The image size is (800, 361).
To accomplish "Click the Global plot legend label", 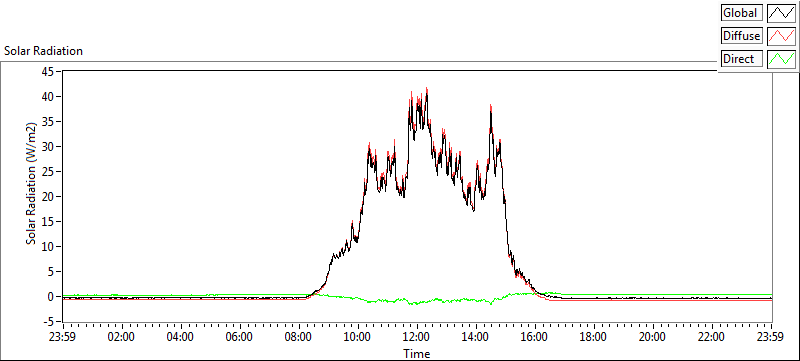I will pyautogui.click(x=741, y=13).
